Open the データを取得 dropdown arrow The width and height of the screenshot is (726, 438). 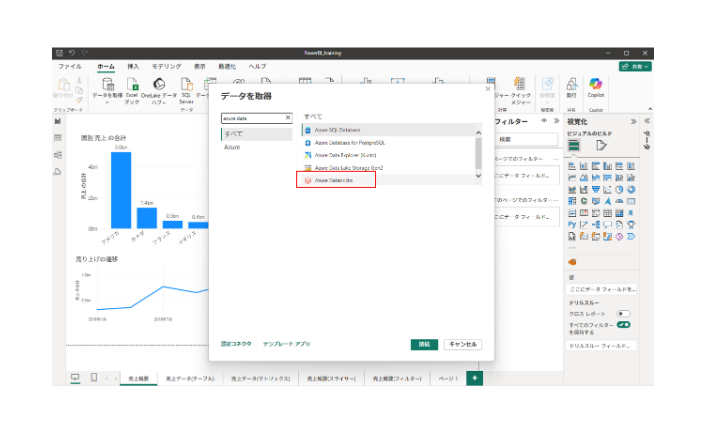pyautogui.click(x=107, y=103)
